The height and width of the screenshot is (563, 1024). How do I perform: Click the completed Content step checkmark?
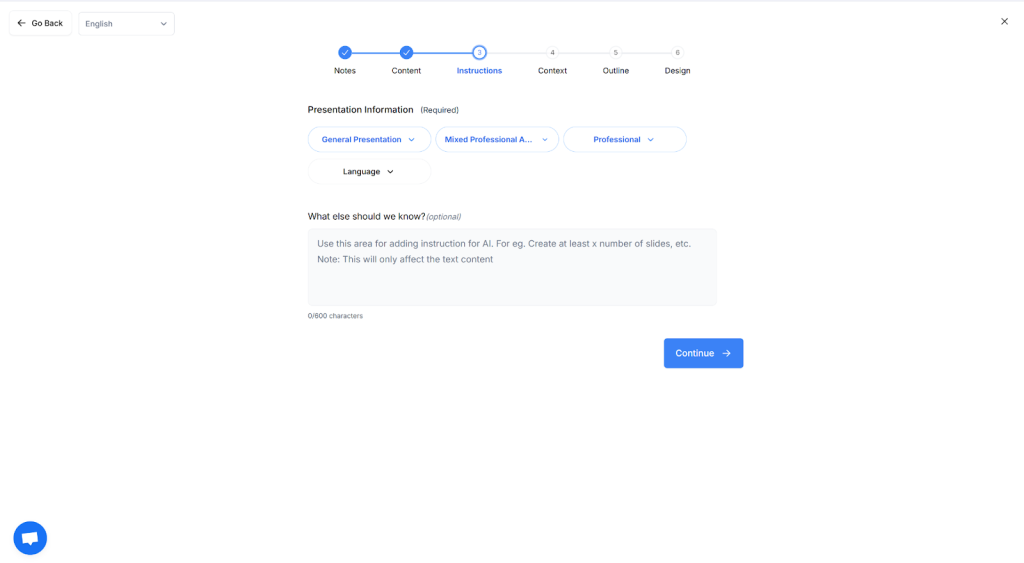pyautogui.click(x=406, y=53)
